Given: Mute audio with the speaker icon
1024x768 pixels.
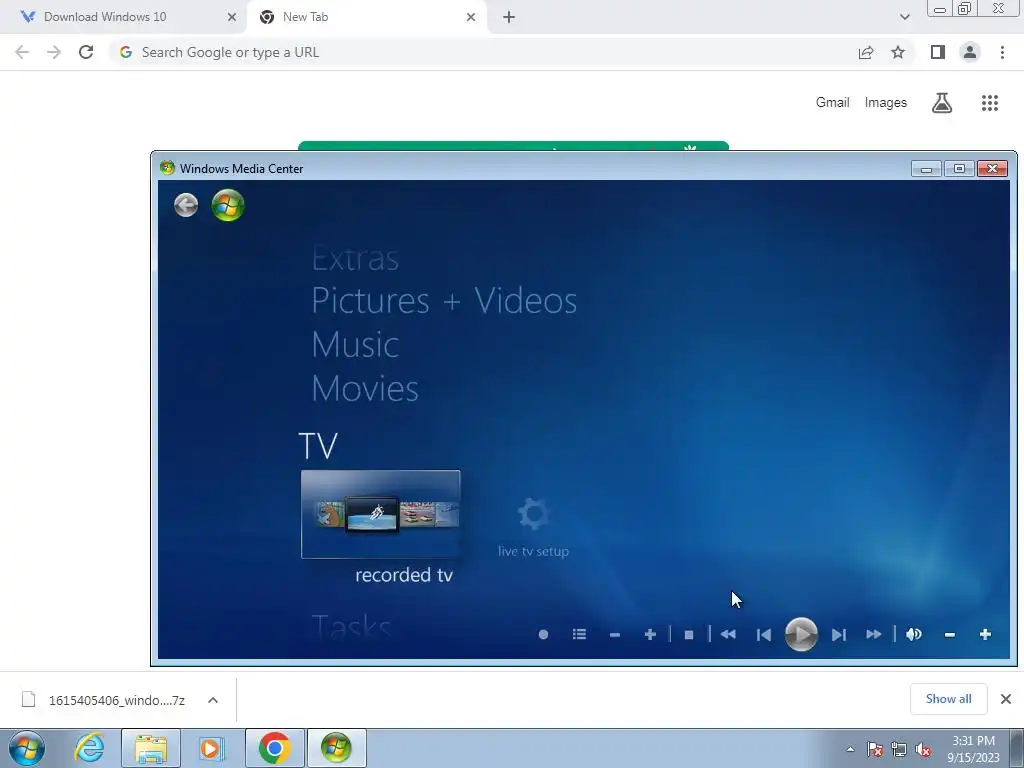Looking at the screenshot, I should coord(914,634).
